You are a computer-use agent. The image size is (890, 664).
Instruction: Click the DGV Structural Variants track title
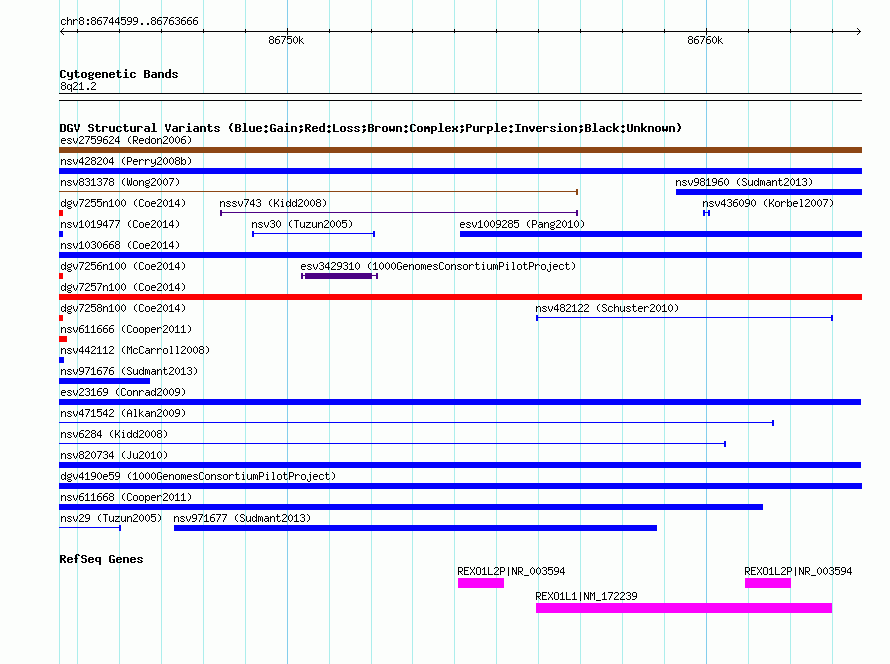point(370,128)
